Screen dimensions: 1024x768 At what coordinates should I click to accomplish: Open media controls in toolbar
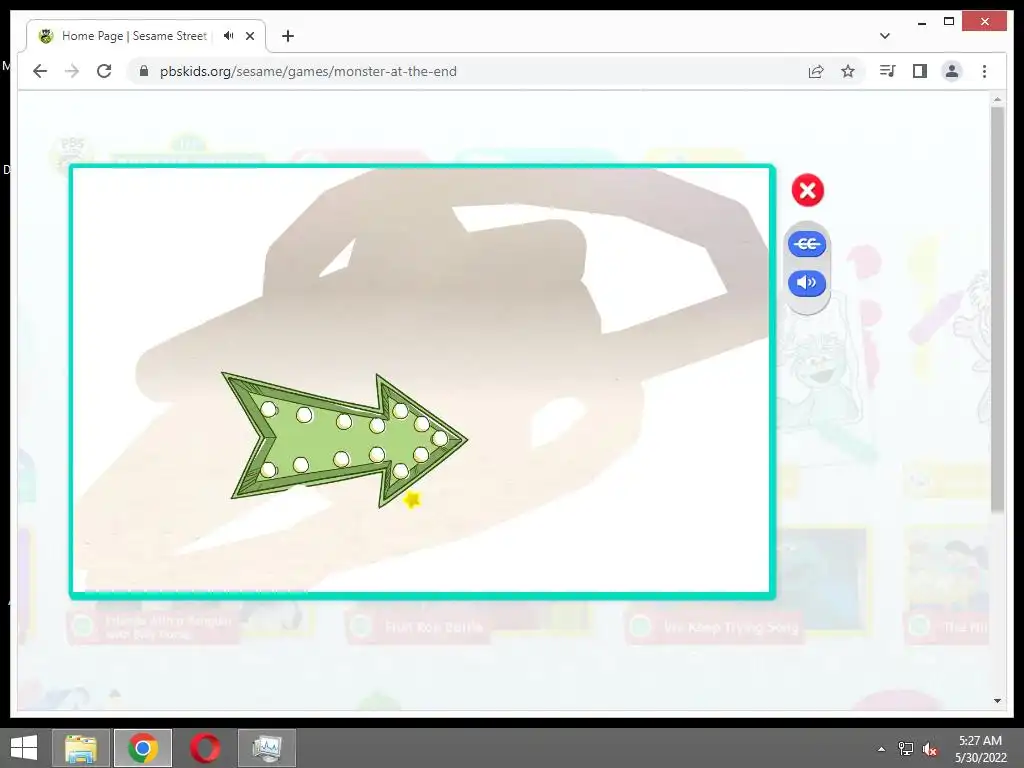tap(887, 71)
